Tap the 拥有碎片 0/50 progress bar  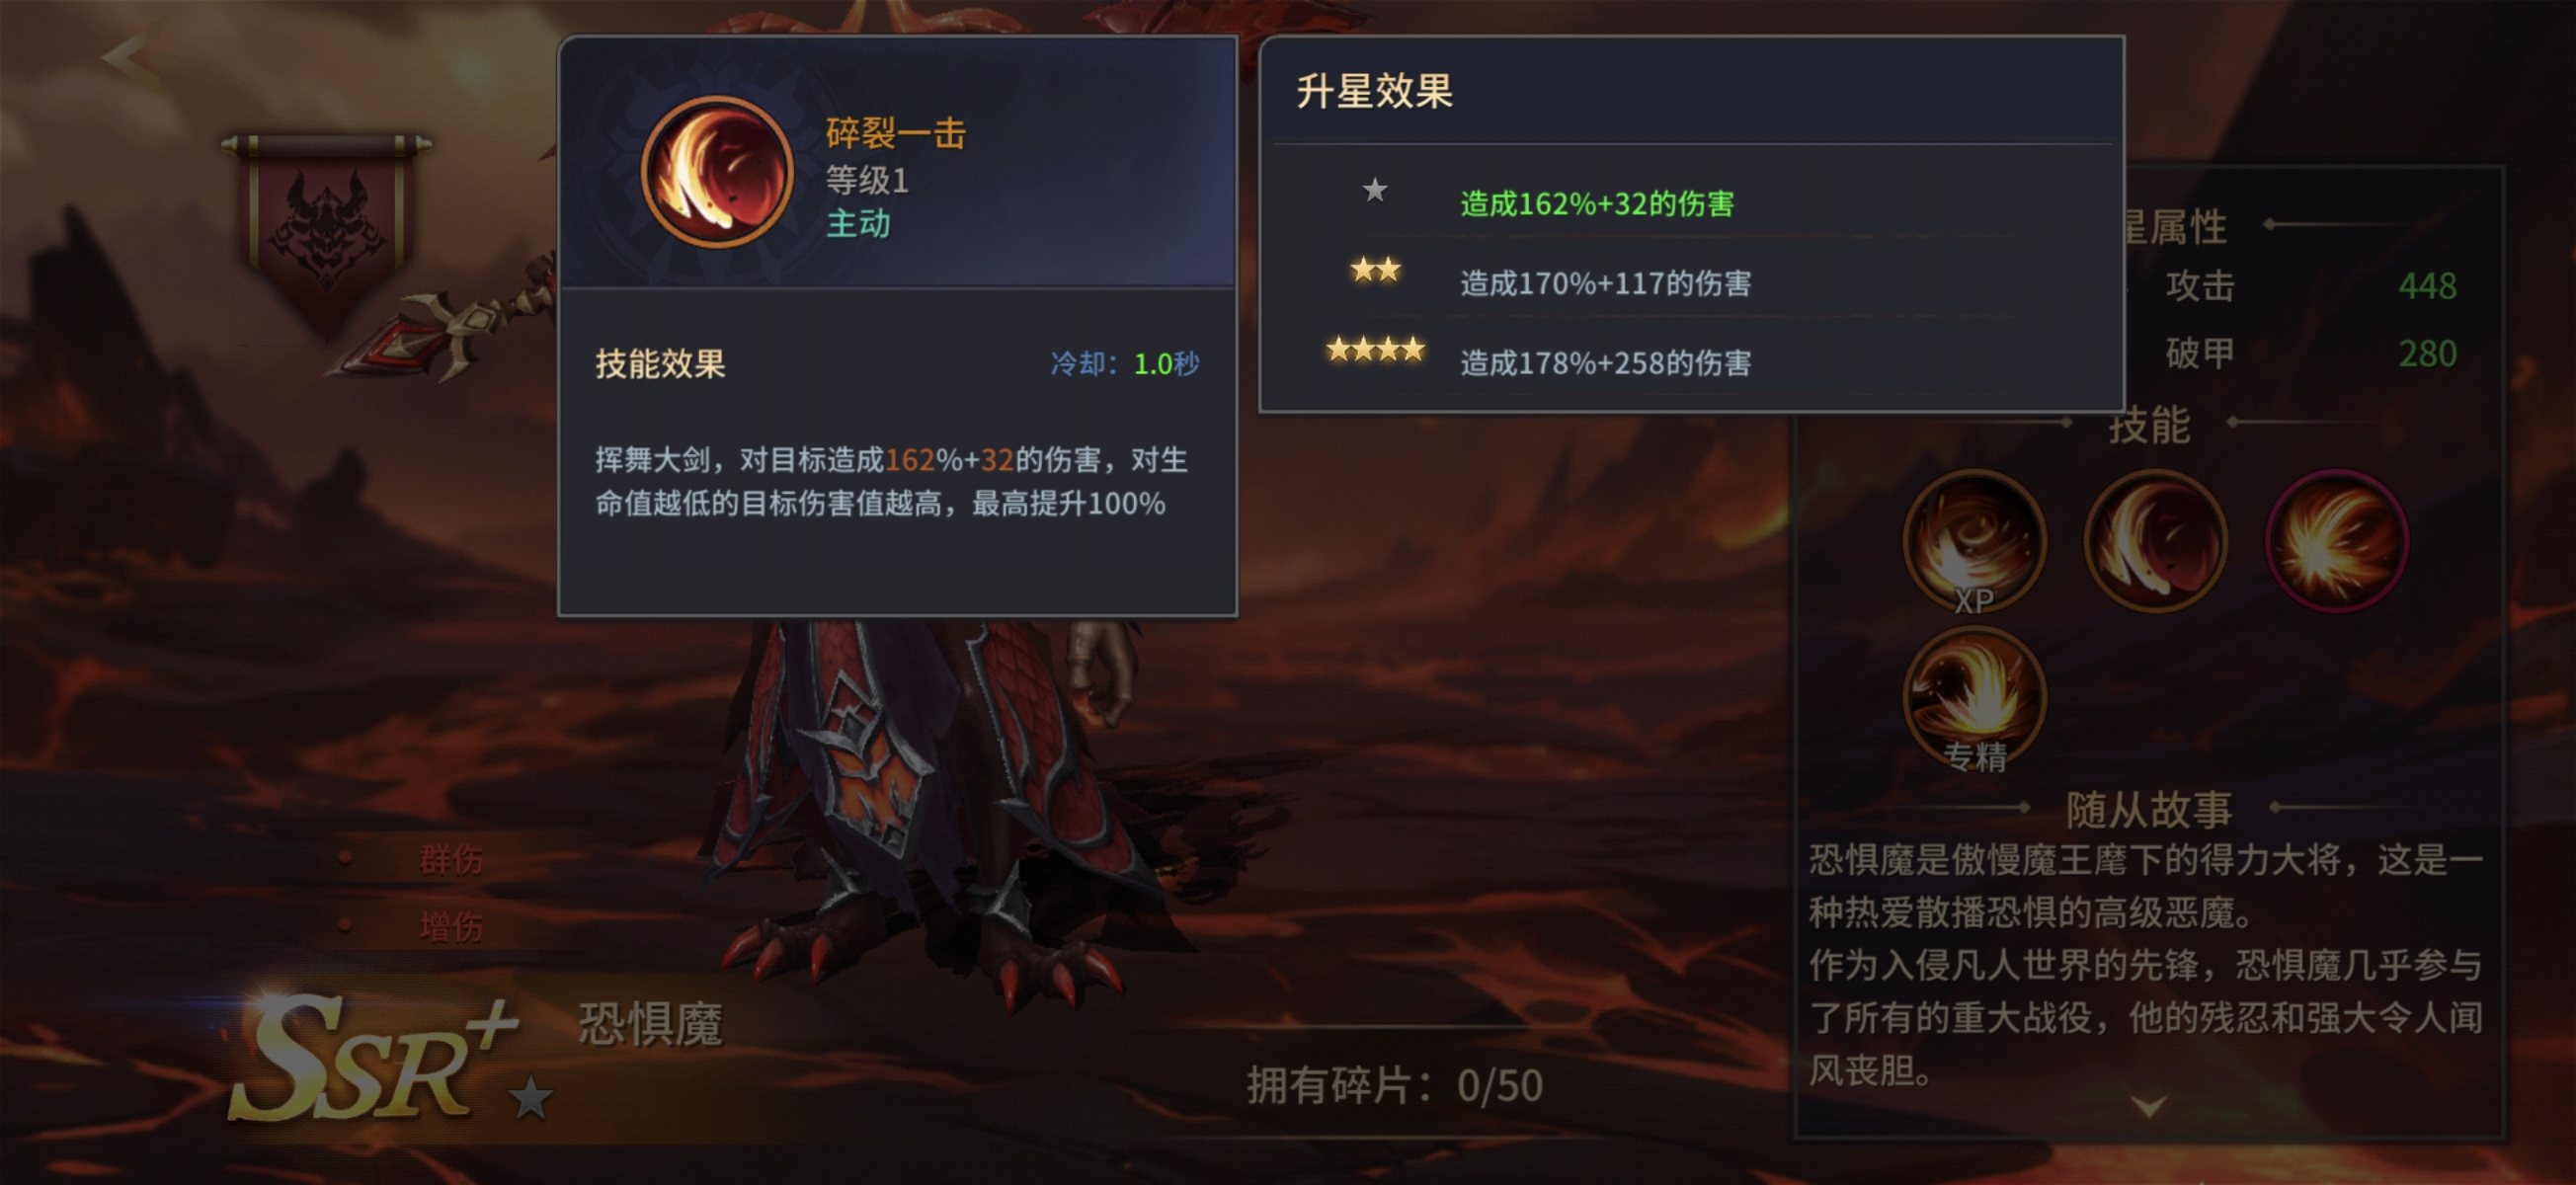(x=1394, y=1086)
